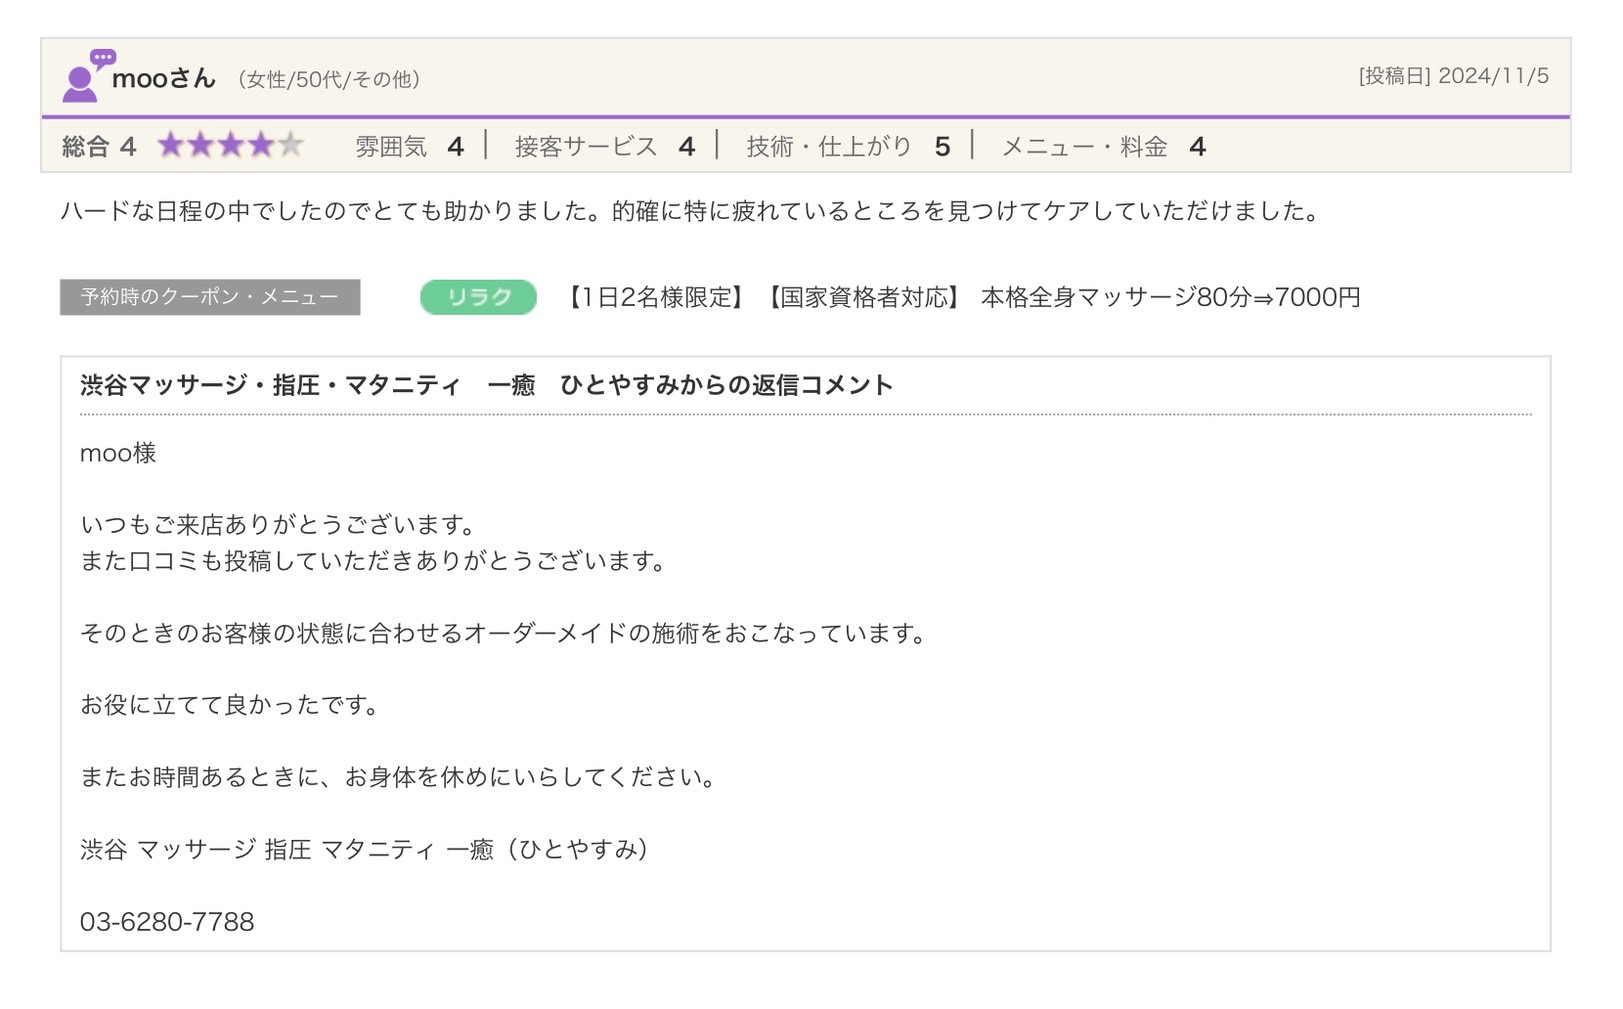Click the 本格全身マッサージ80分⇒7000円 coupon text

[1170, 297]
